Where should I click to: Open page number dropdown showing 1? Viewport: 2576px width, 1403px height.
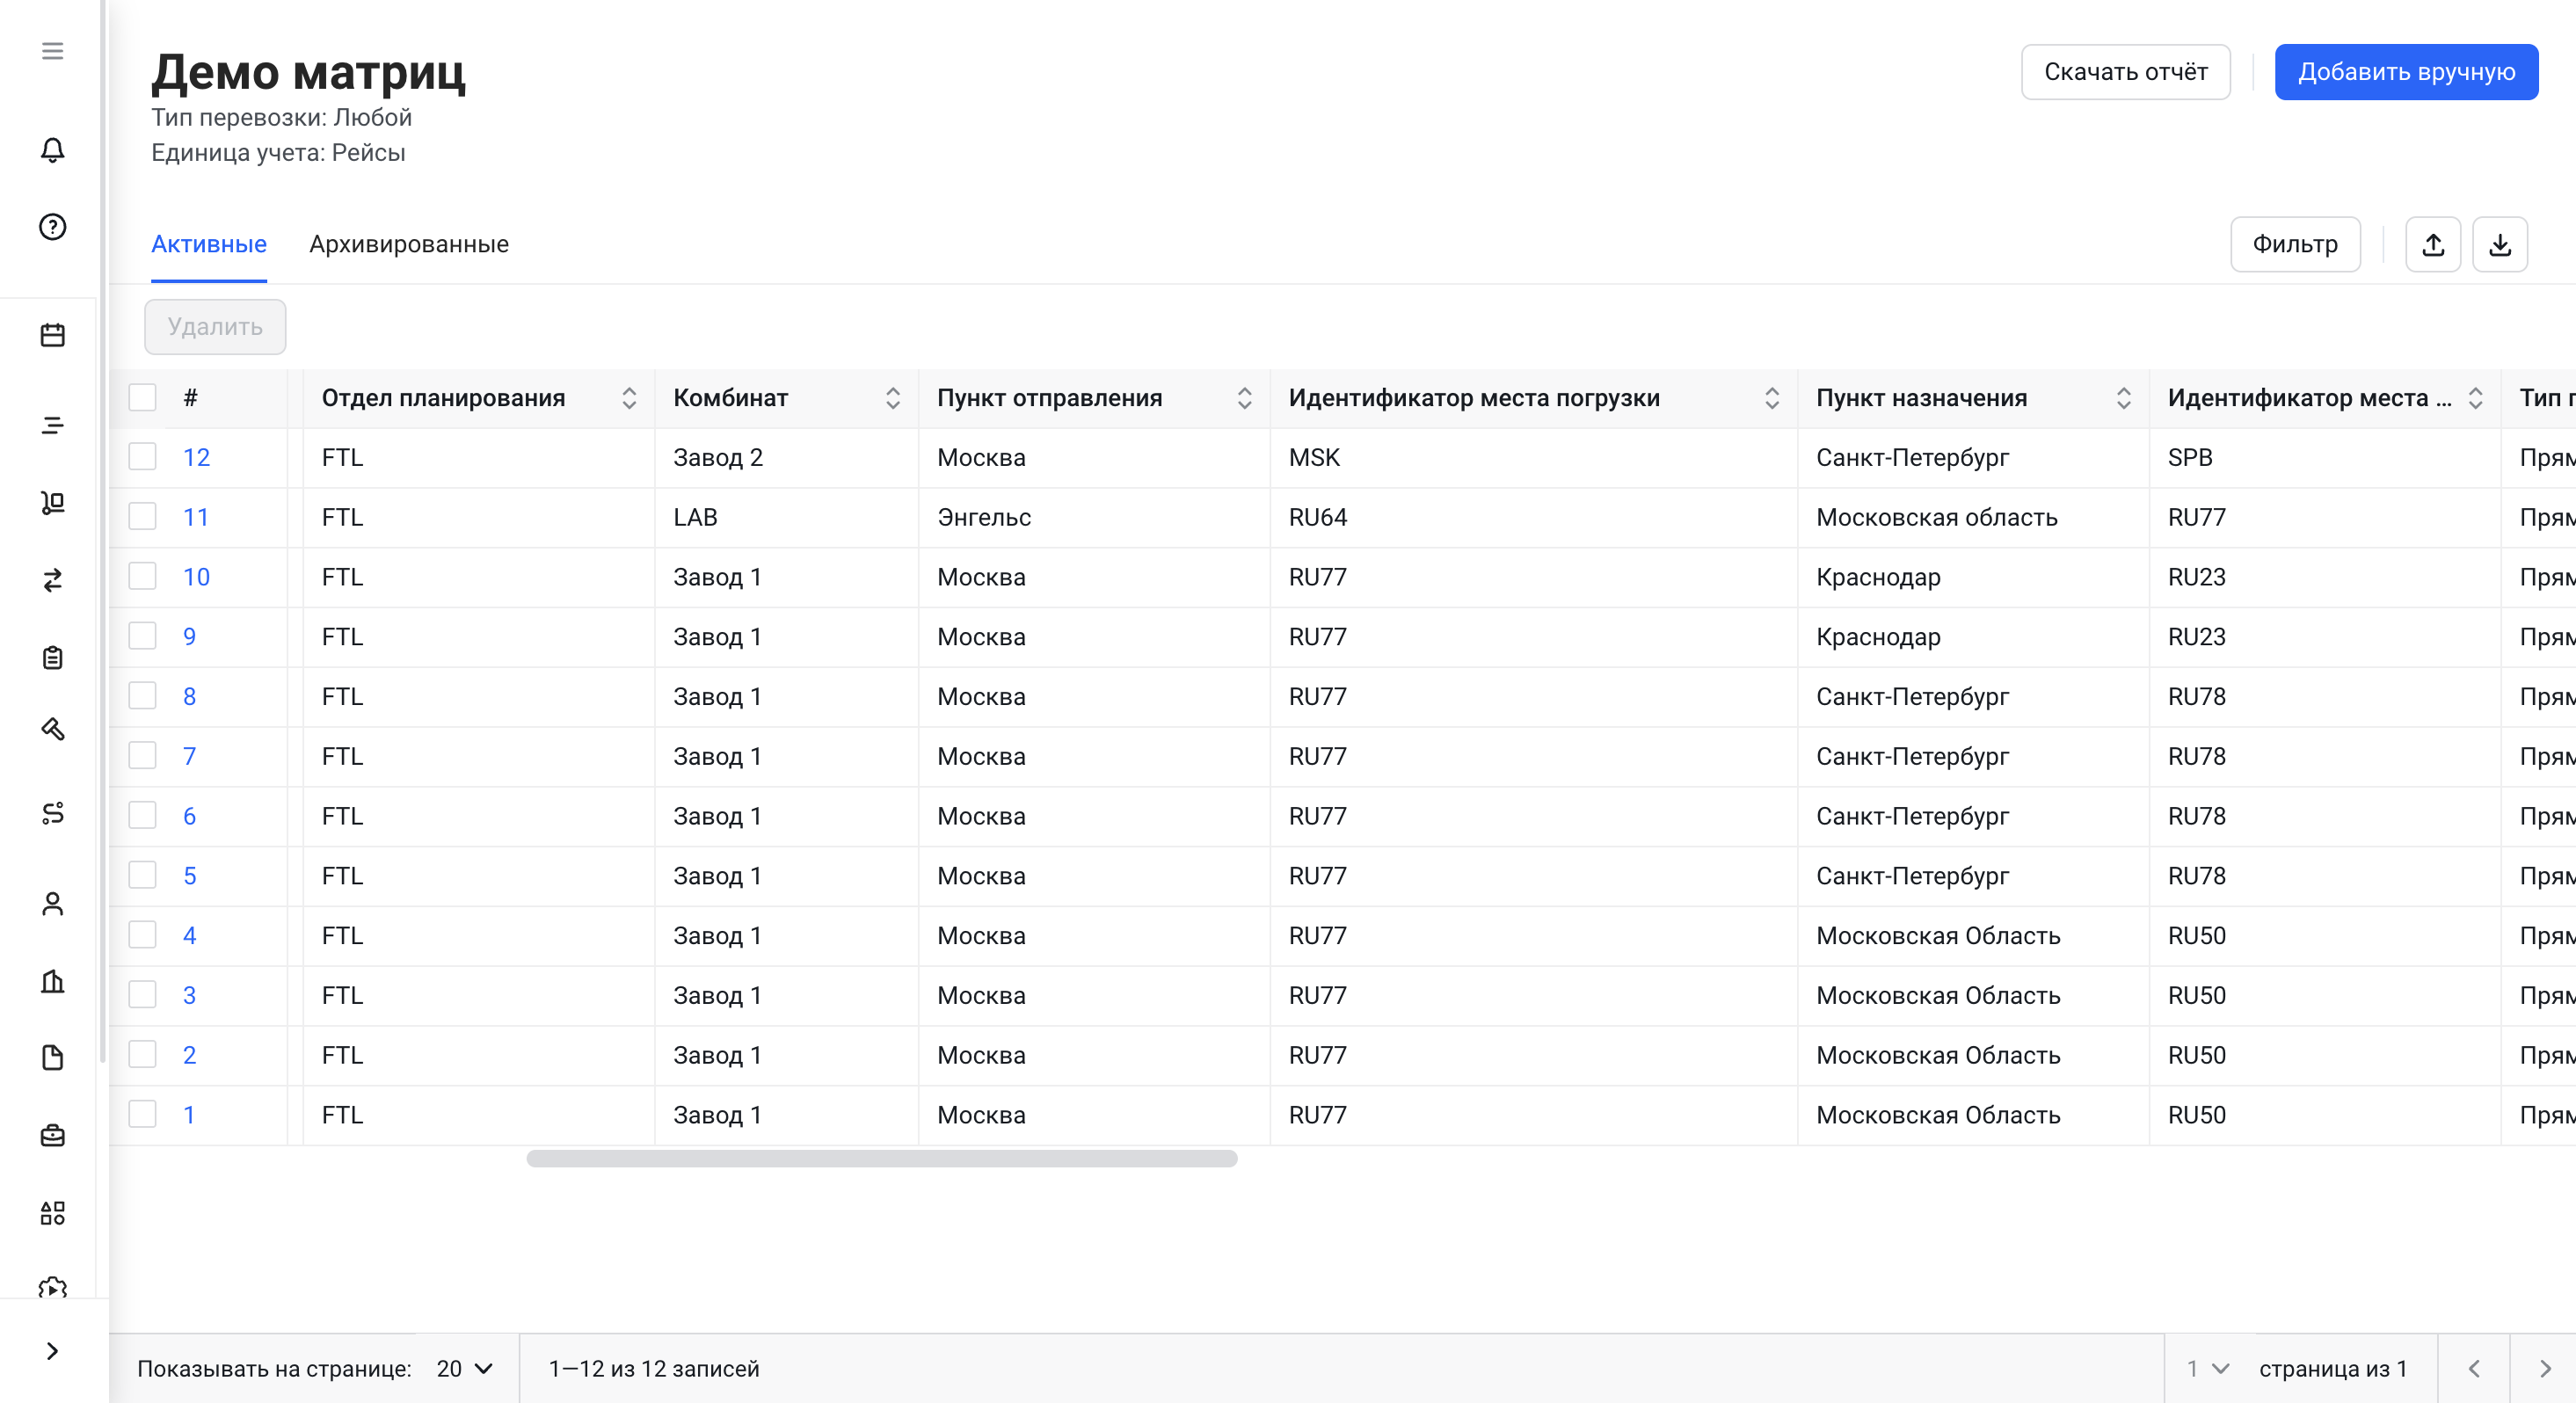click(x=2207, y=1368)
